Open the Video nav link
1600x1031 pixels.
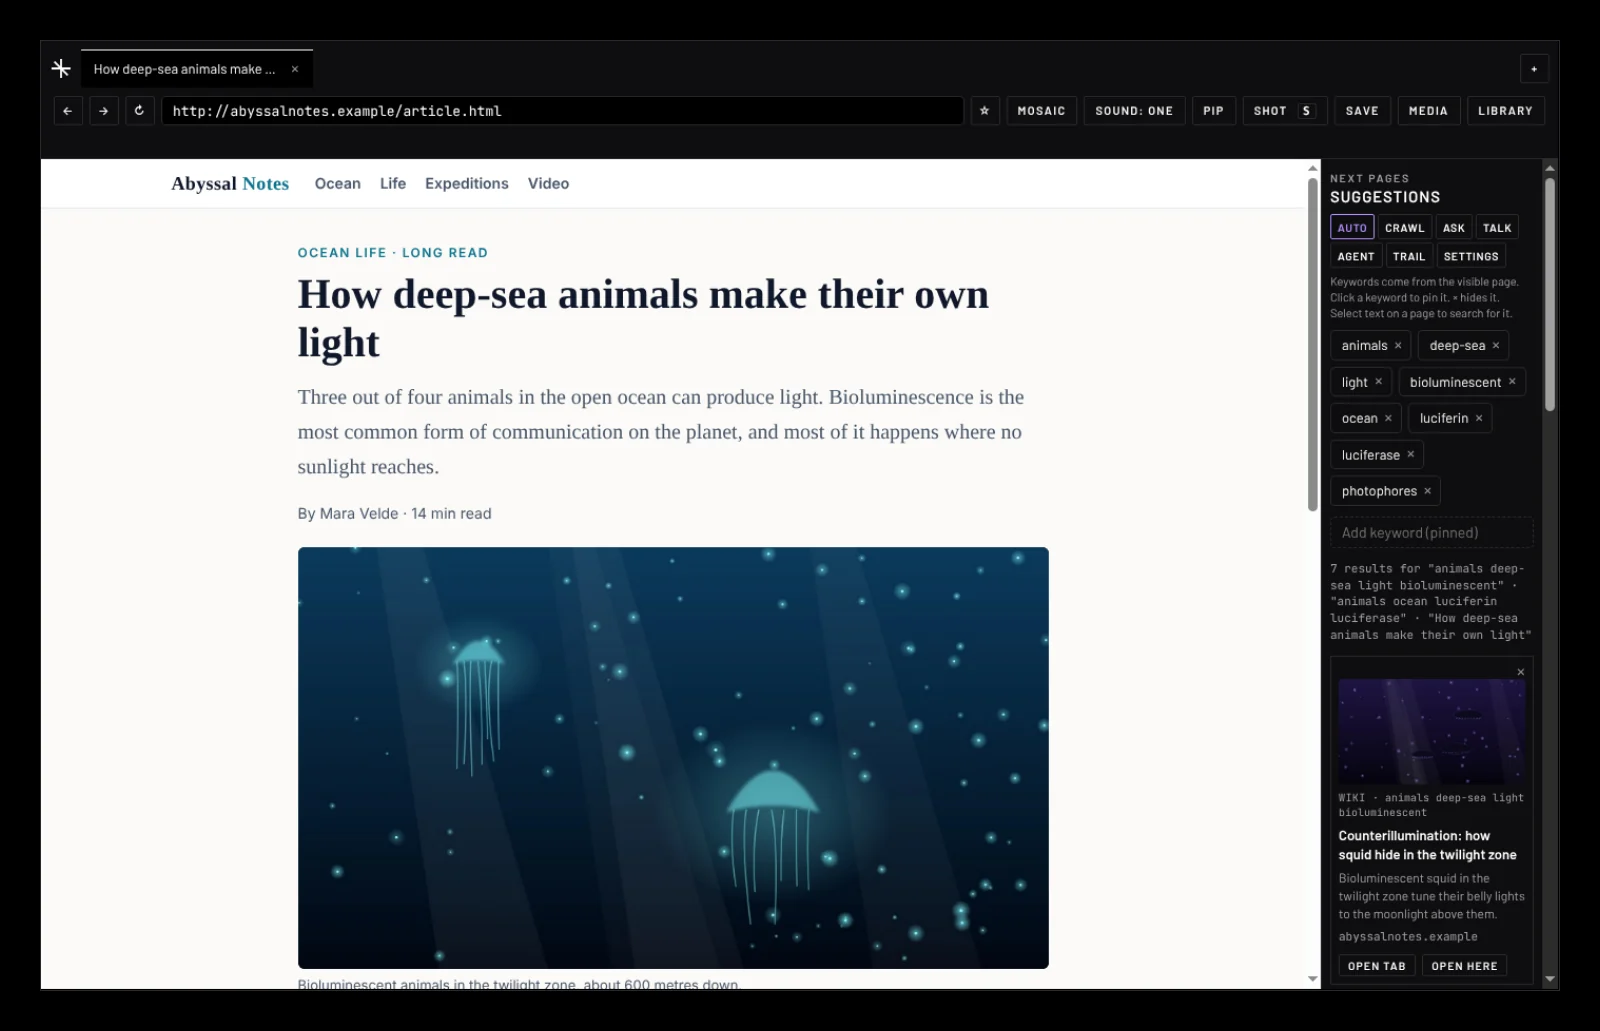click(x=548, y=184)
